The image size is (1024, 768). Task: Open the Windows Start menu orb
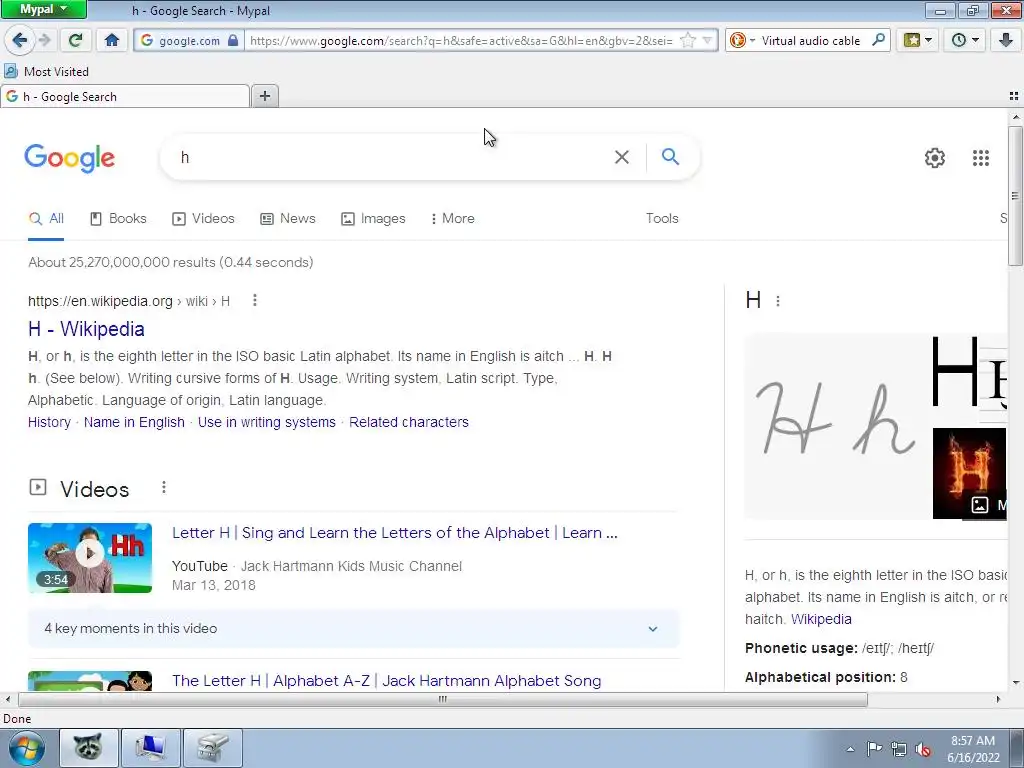pyautogui.click(x=27, y=748)
